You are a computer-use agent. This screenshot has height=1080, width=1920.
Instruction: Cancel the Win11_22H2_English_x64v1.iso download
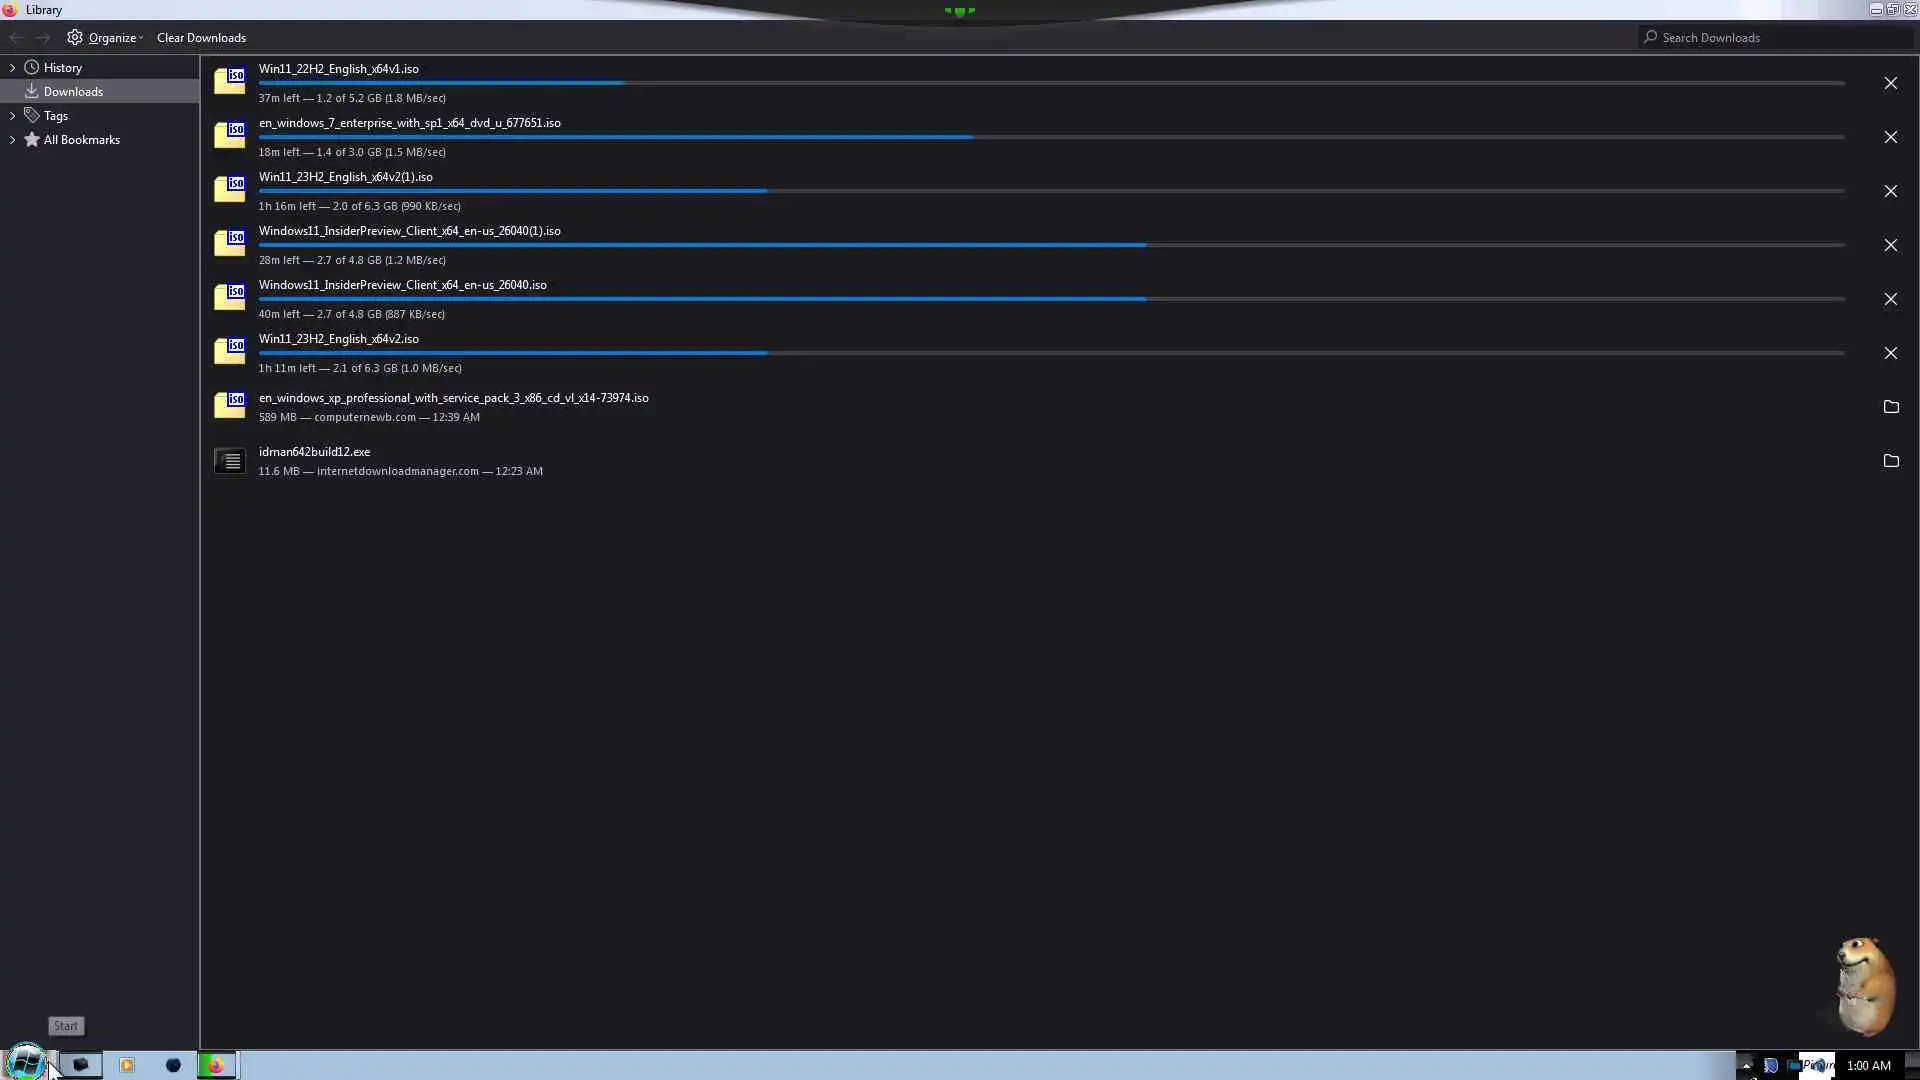coord(1890,83)
